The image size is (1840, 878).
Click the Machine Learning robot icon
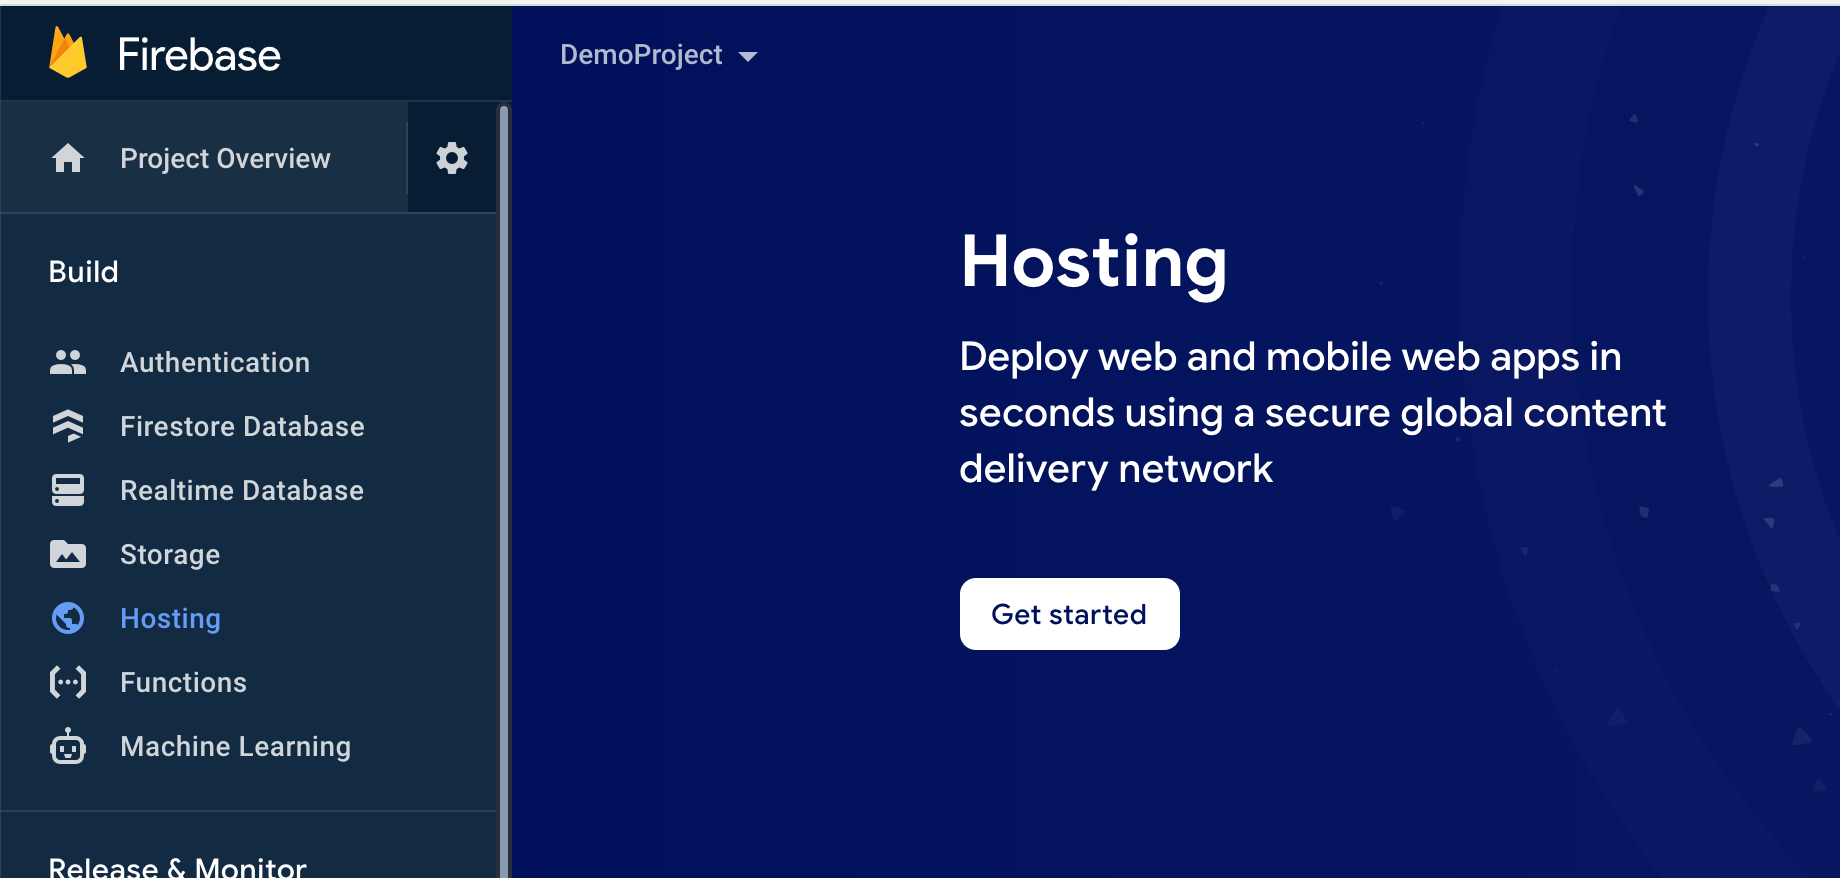[68, 746]
